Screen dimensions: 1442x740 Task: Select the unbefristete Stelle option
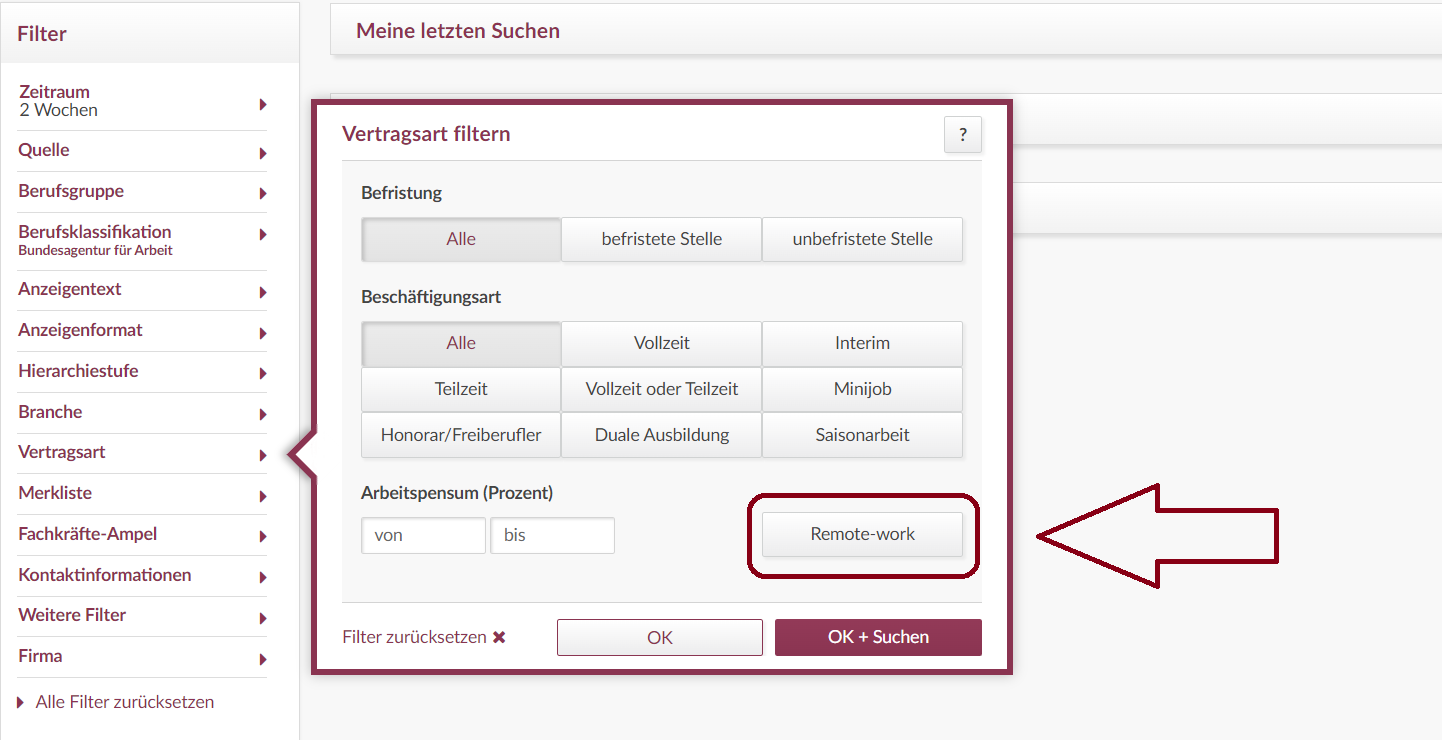coord(862,239)
